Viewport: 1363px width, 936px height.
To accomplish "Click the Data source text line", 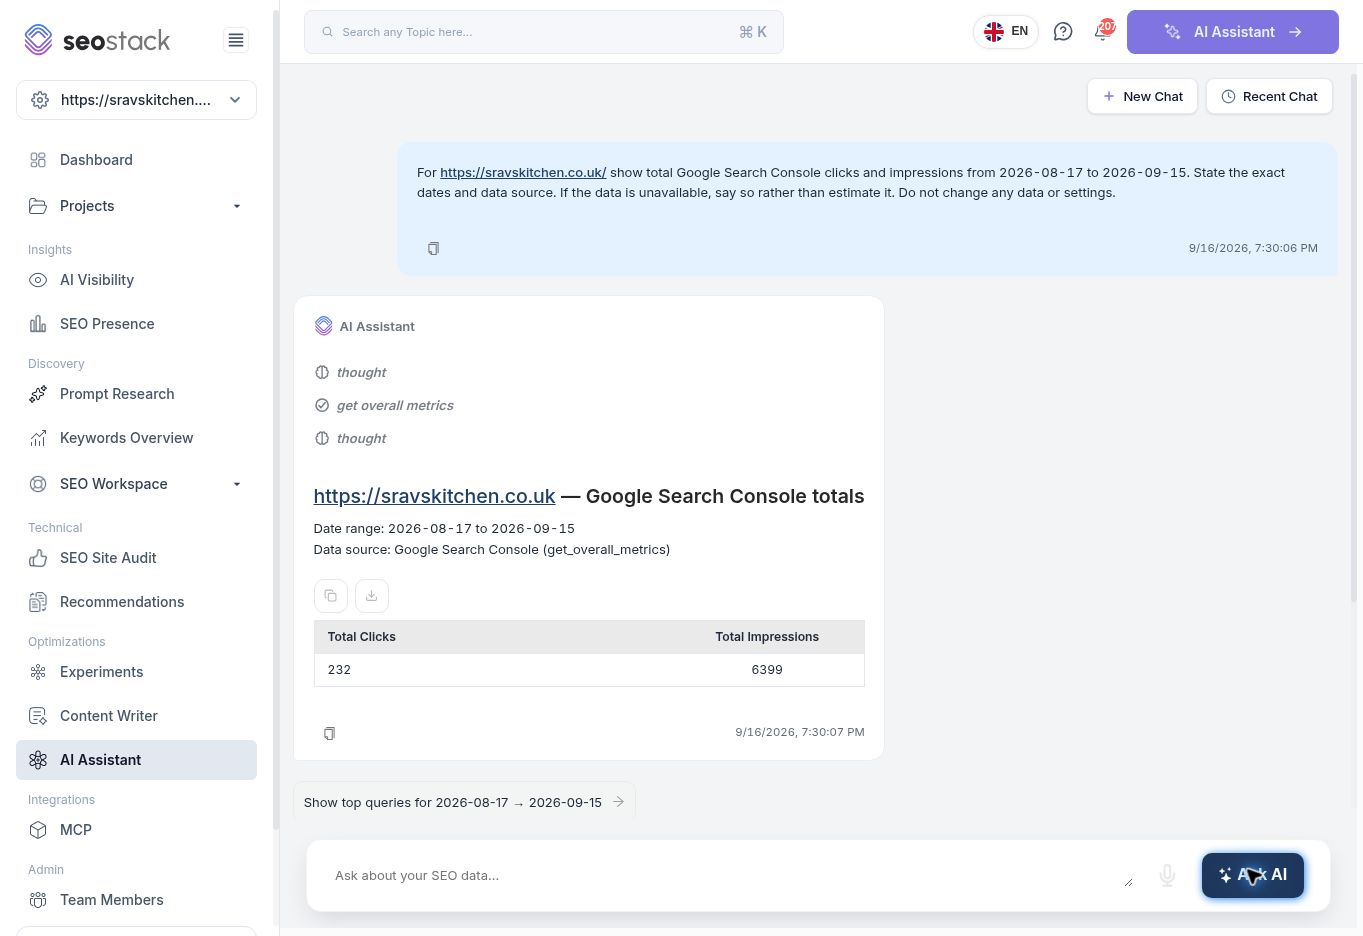I will pos(492,549).
